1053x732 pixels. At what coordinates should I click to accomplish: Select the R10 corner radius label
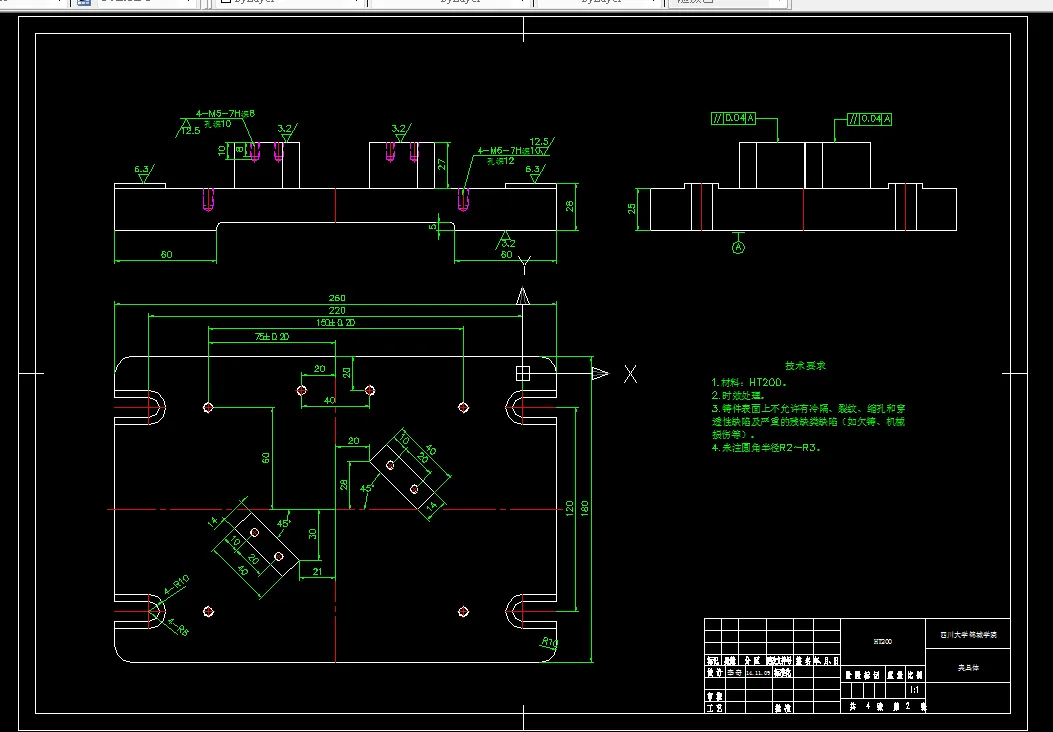point(549,643)
